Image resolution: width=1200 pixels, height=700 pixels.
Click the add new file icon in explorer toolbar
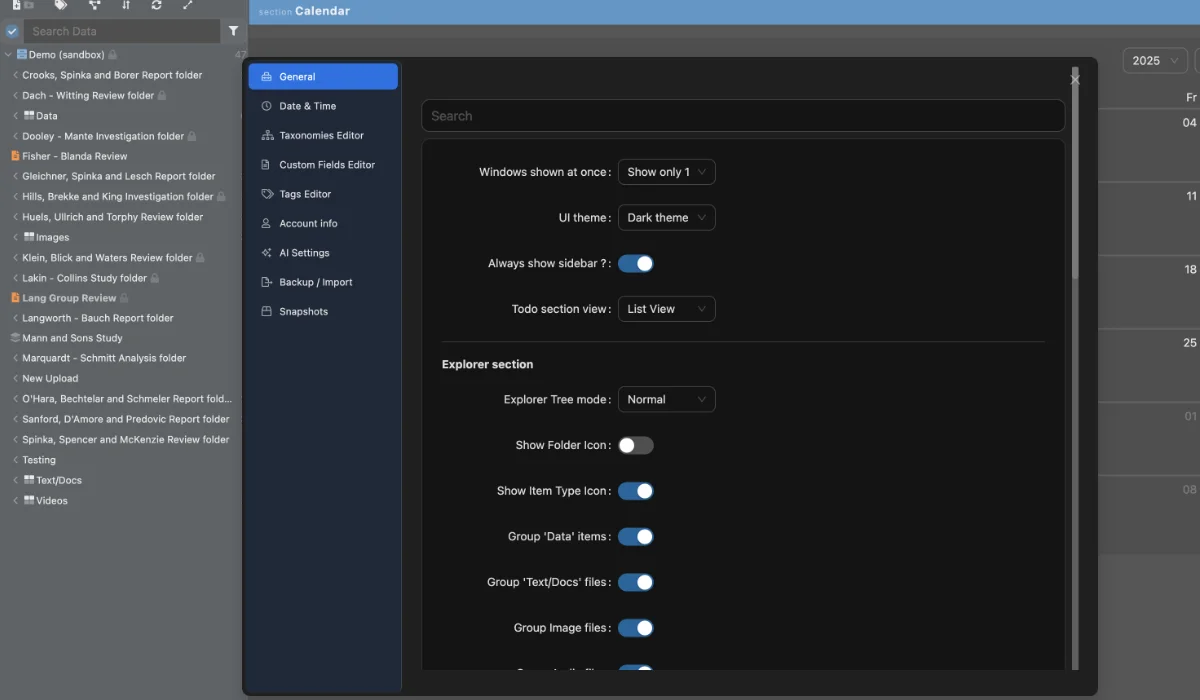16,5
